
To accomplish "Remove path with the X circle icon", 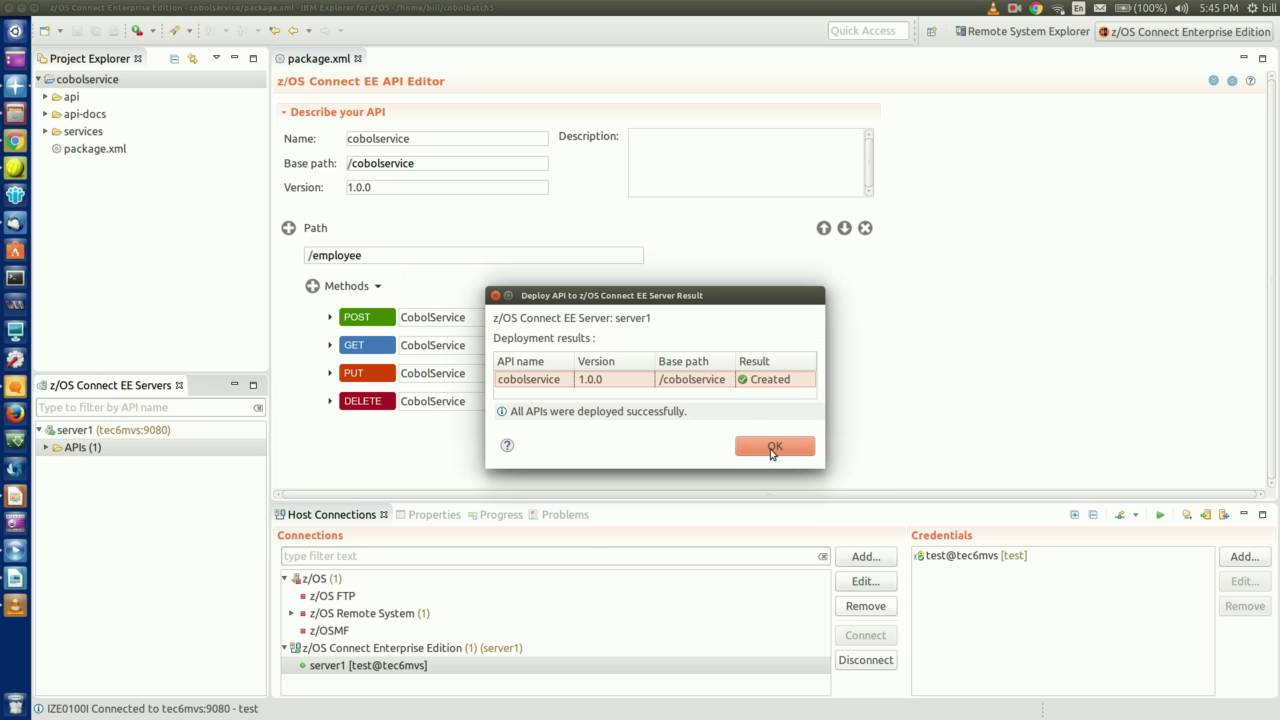I will click(866, 228).
